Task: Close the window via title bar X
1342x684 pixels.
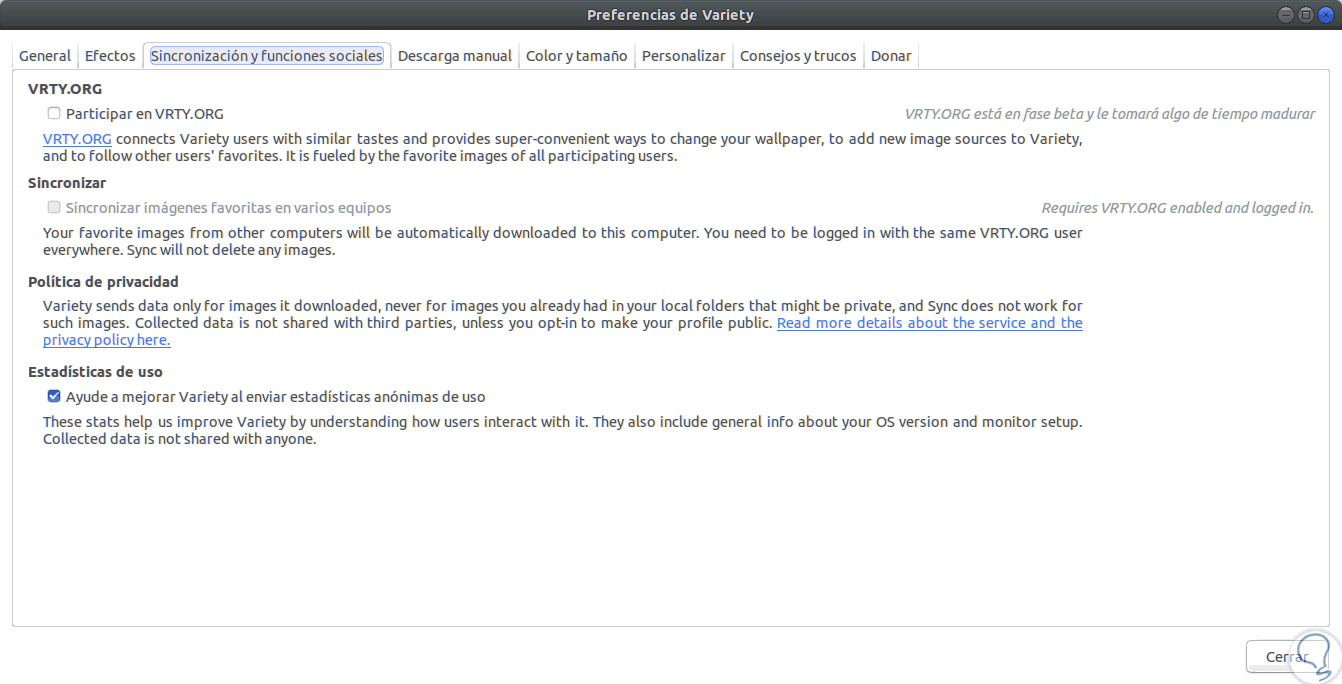Action: [x=1325, y=15]
